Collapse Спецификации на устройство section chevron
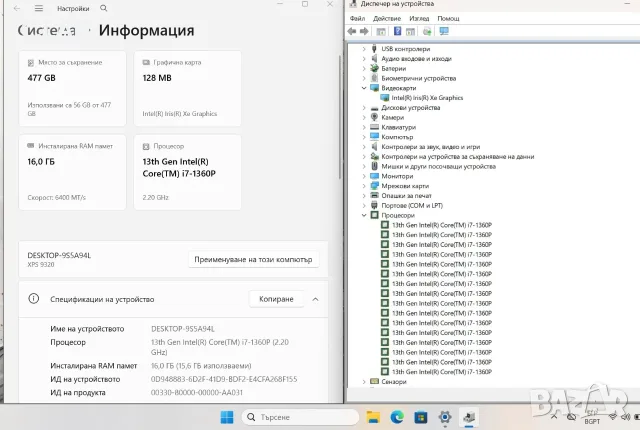640x430 pixels. pos(315,299)
